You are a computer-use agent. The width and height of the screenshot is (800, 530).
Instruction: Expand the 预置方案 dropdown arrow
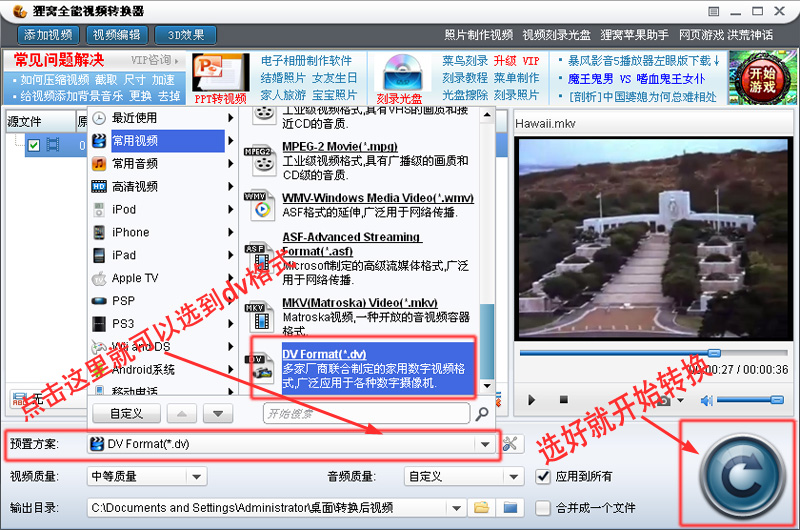pyautogui.click(x=485, y=444)
